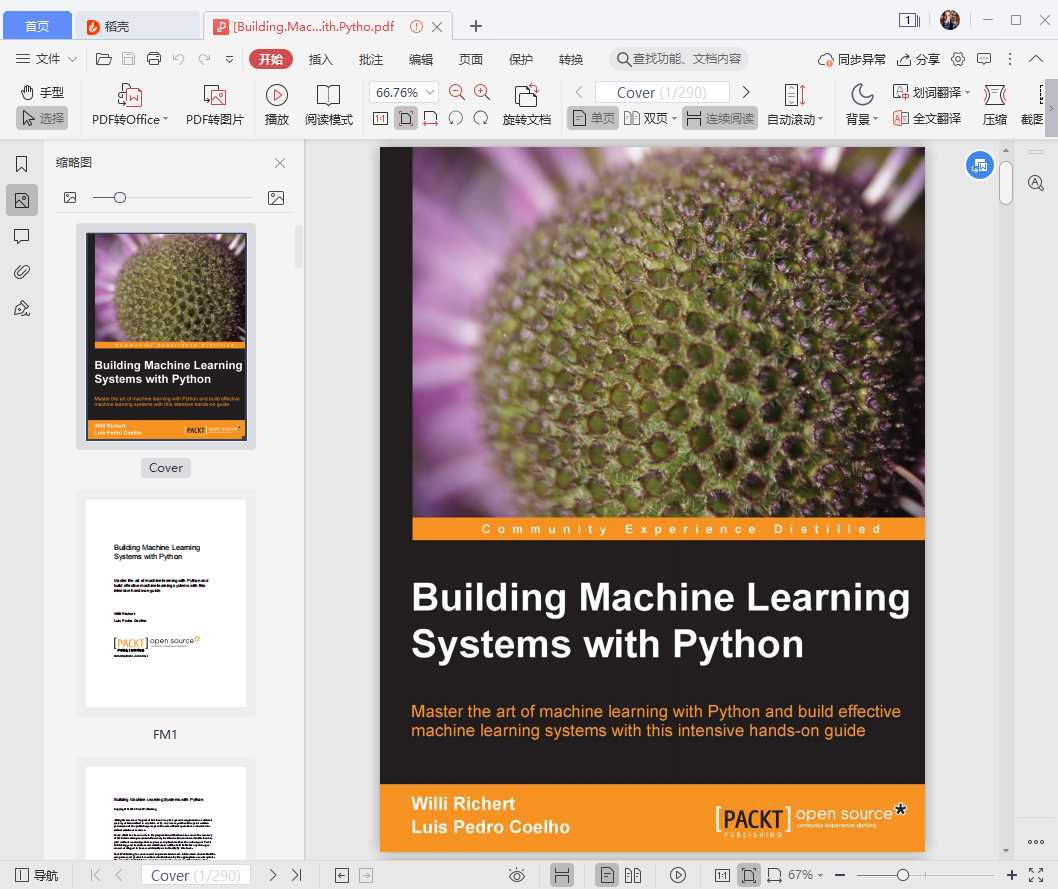
Task: Open comments panel icon in sidebar
Action: coord(22,236)
